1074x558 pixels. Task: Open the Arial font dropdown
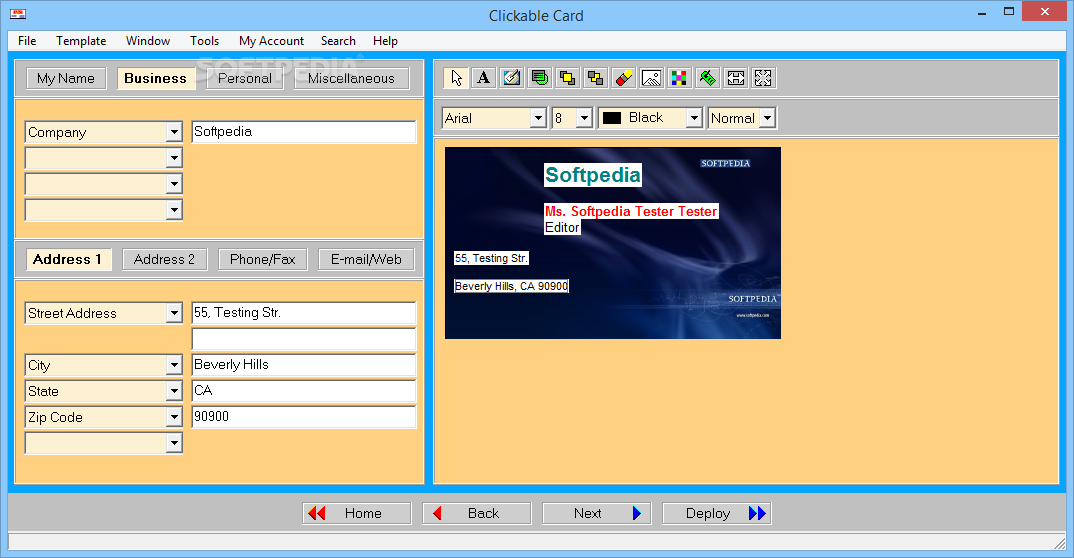[x=538, y=118]
